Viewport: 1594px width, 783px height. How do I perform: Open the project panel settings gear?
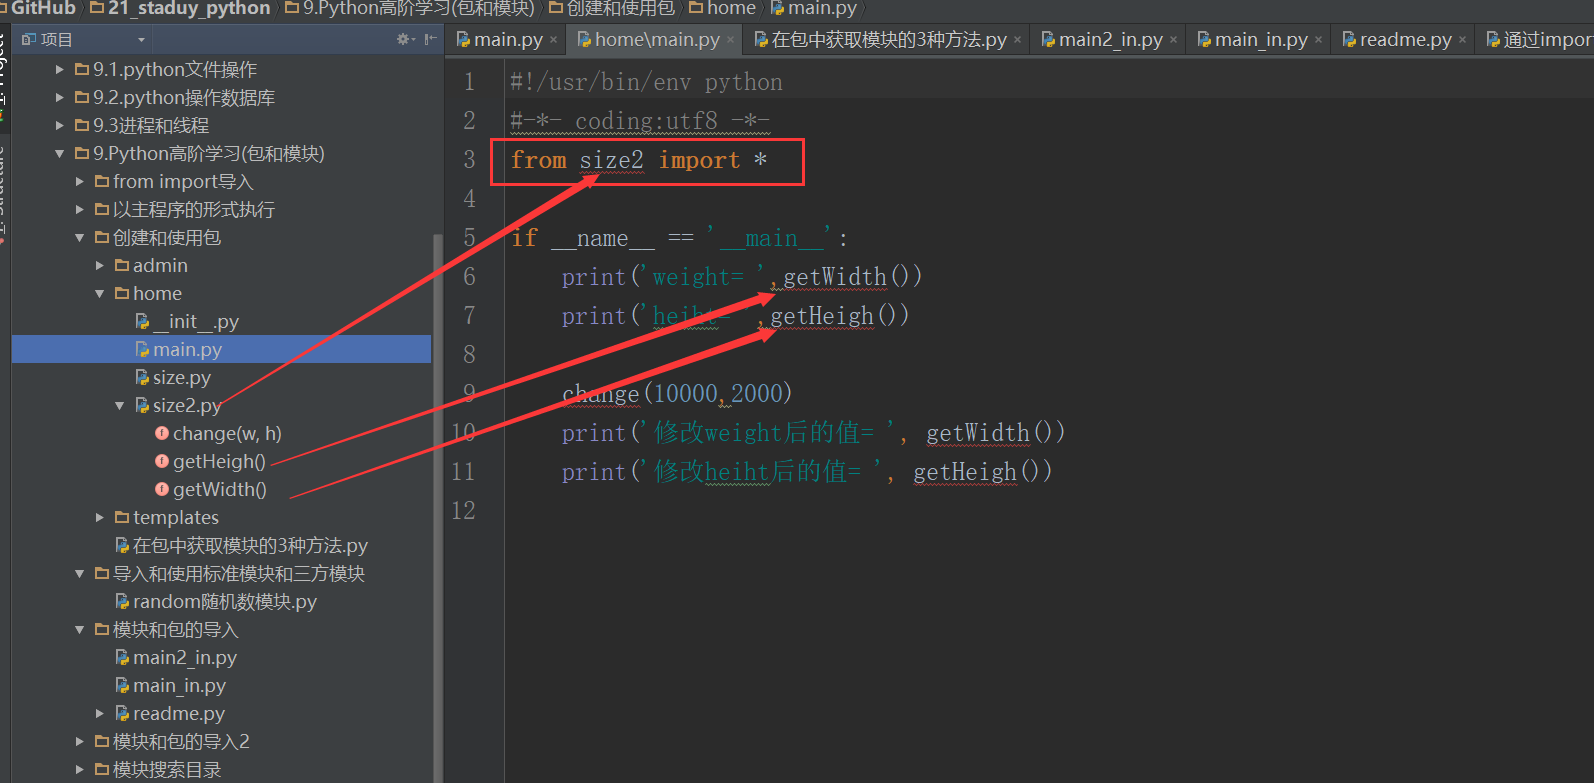coord(403,39)
